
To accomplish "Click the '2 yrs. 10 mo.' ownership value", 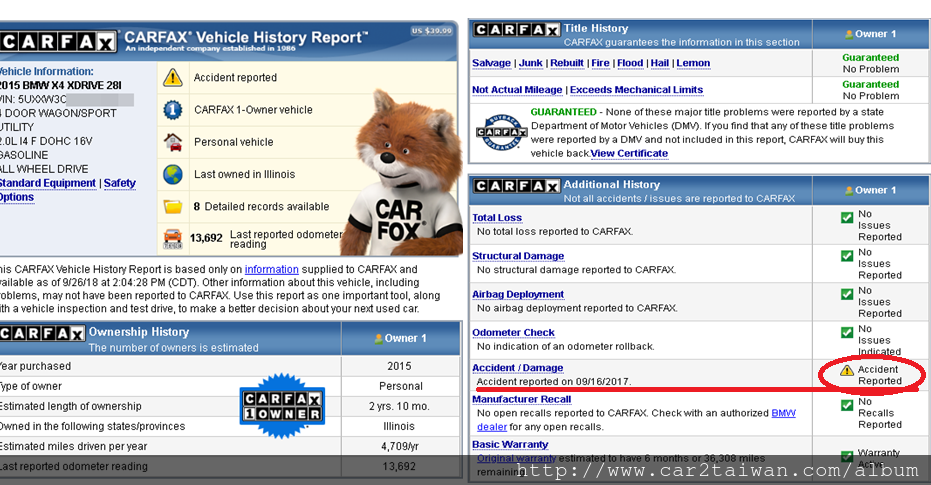I will (400, 407).
